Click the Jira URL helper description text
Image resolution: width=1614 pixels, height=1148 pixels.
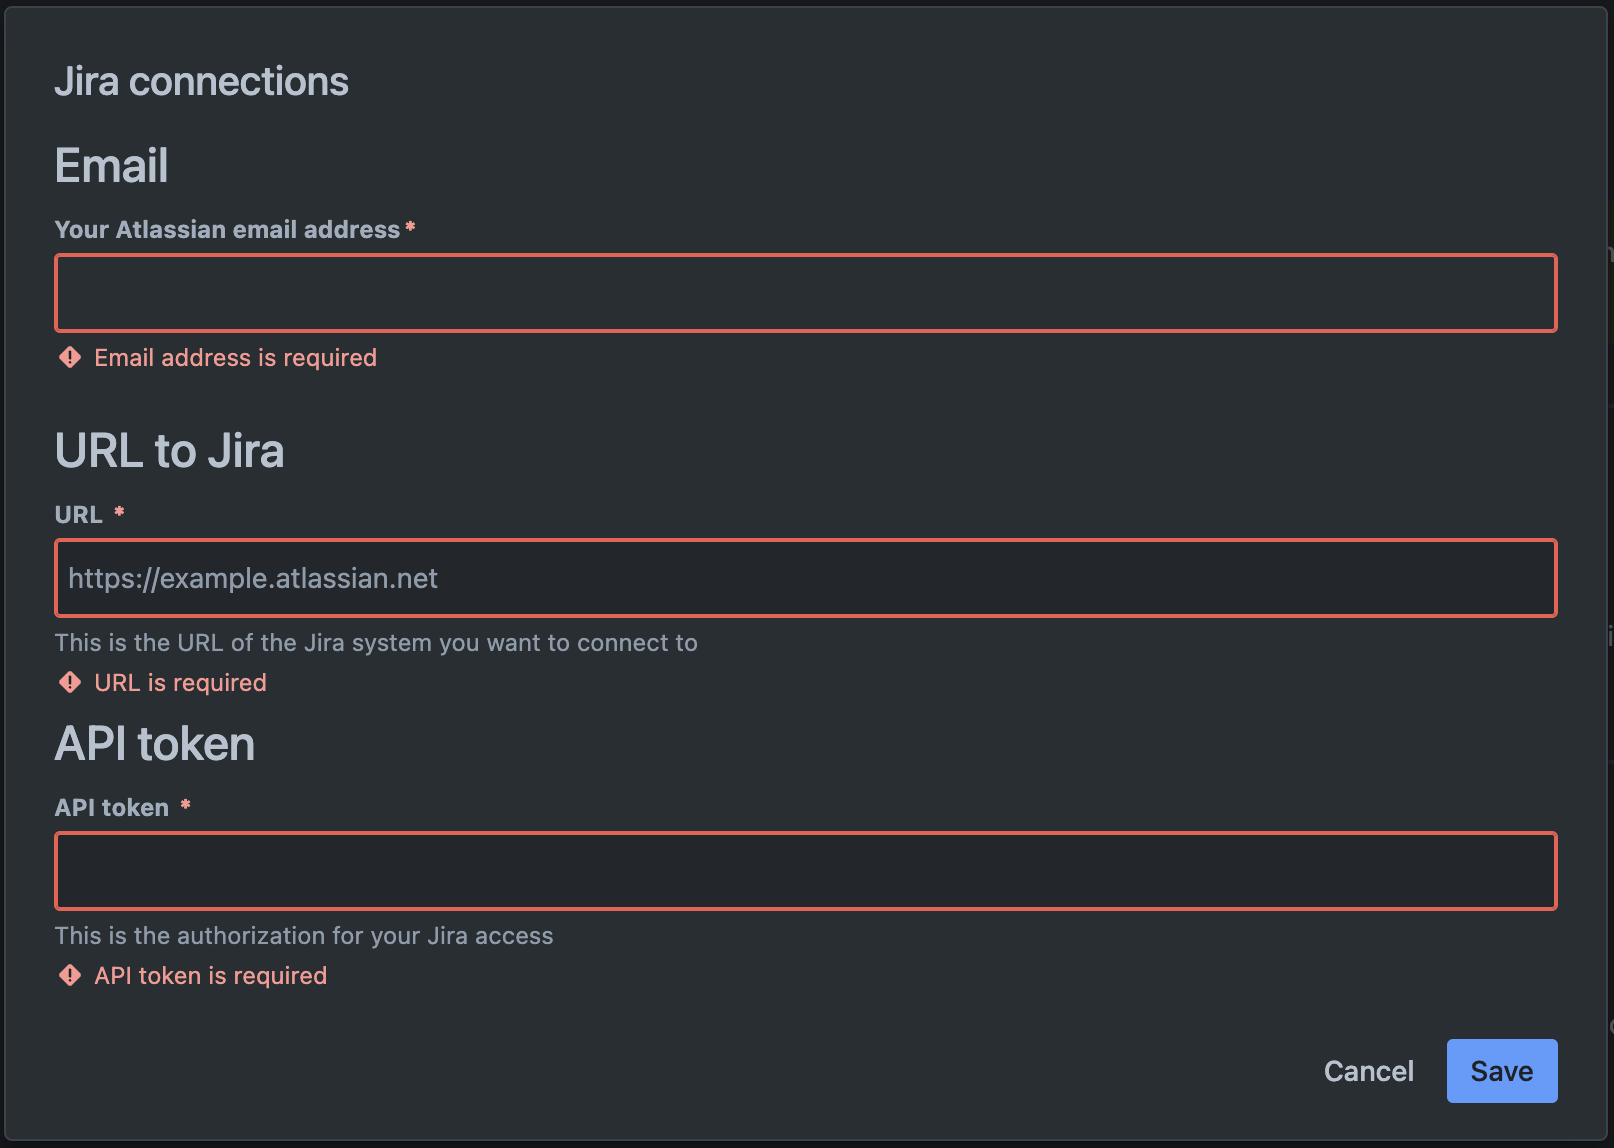[376, 642]
